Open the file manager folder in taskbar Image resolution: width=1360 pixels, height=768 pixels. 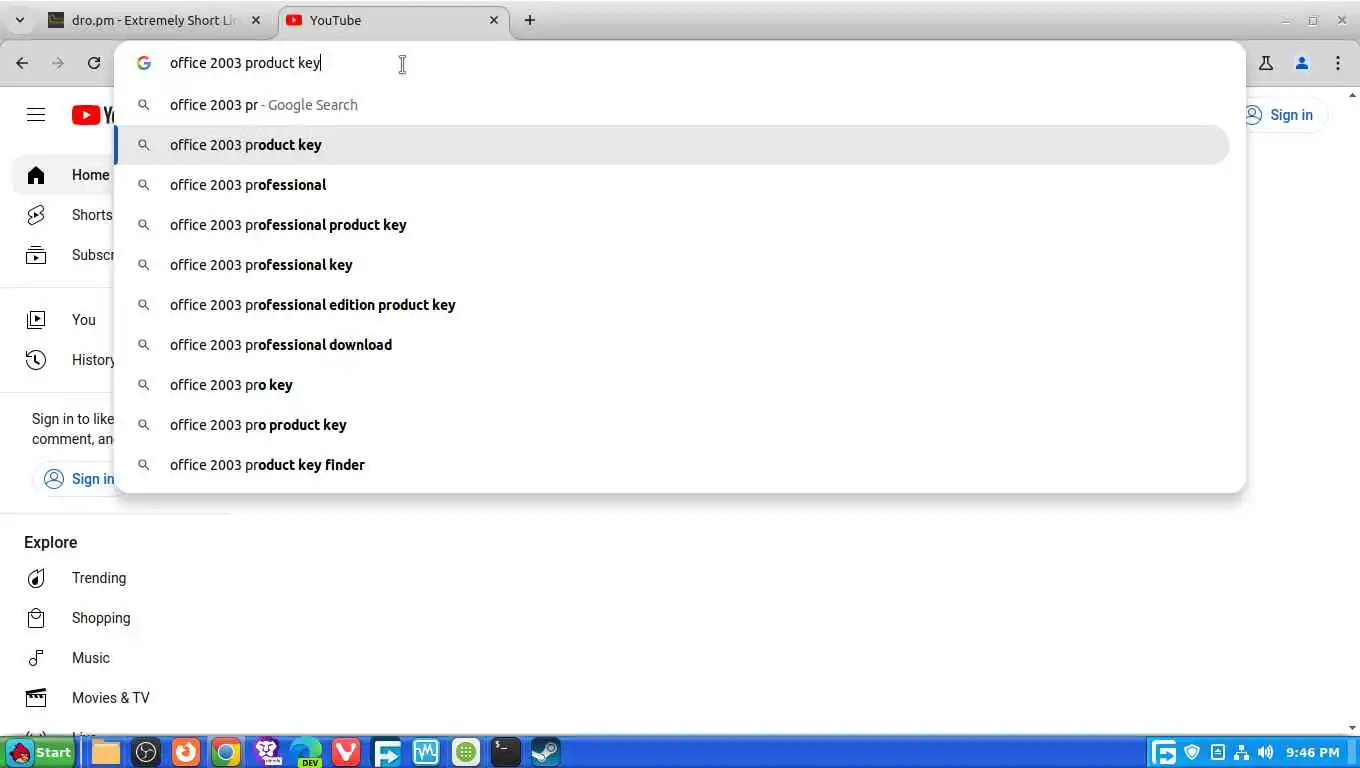pyautogui.click(x=106, y=752)
